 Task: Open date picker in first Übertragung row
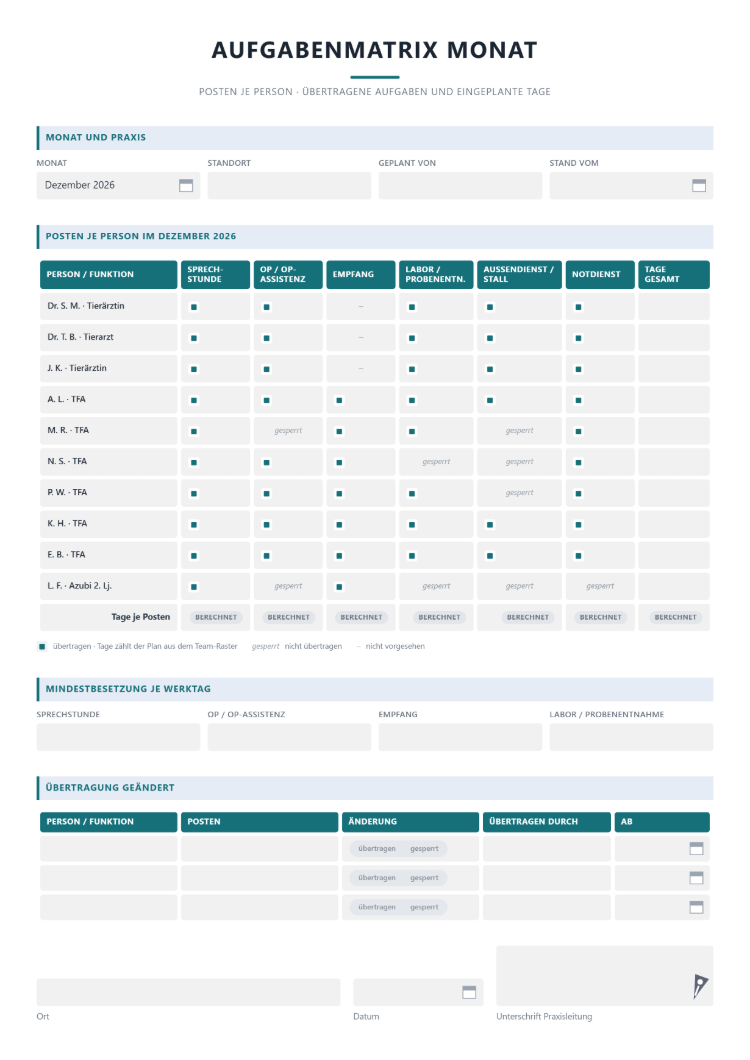pyautogui.click(x=696, y=848)
